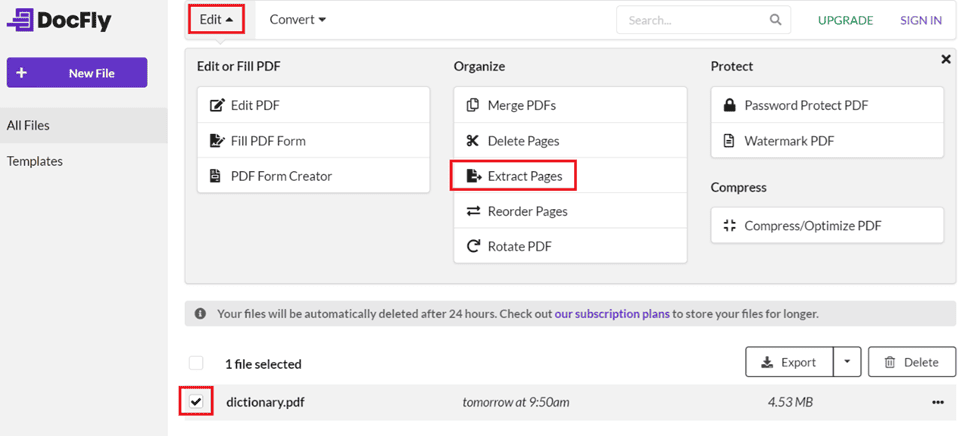Click the Extract Pages icon
This screenshot has width=964, height=436.
[474, 176]
